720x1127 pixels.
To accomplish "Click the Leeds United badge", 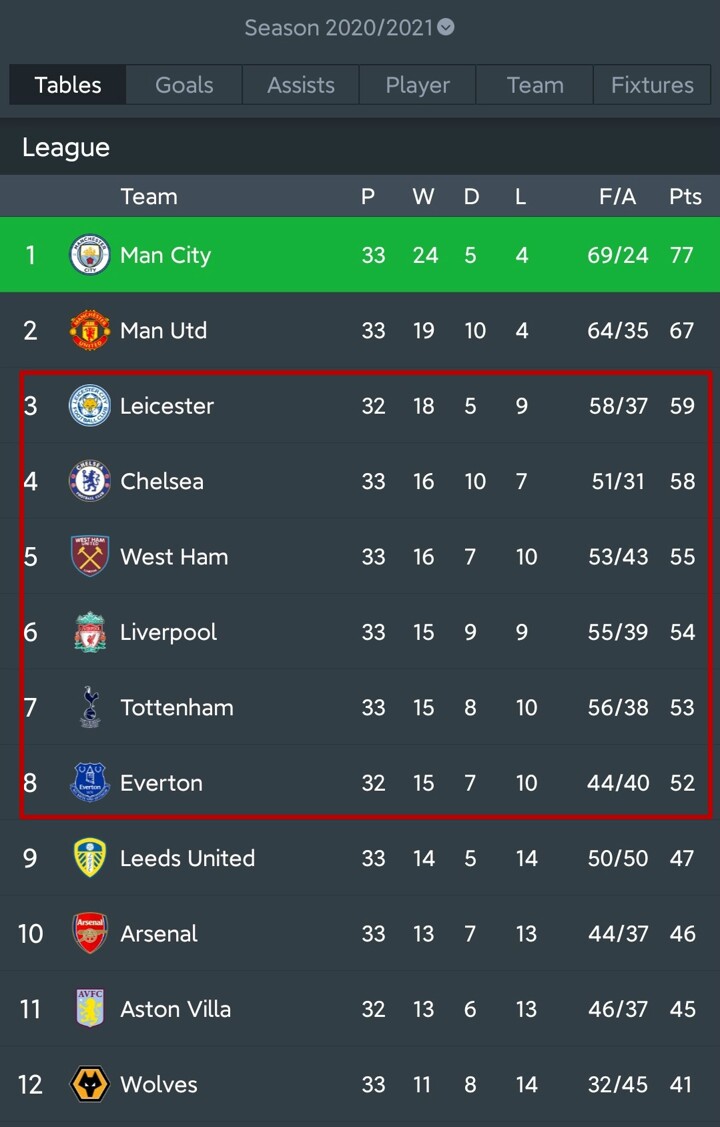I will pyautogui.click(x=89, y=858).
